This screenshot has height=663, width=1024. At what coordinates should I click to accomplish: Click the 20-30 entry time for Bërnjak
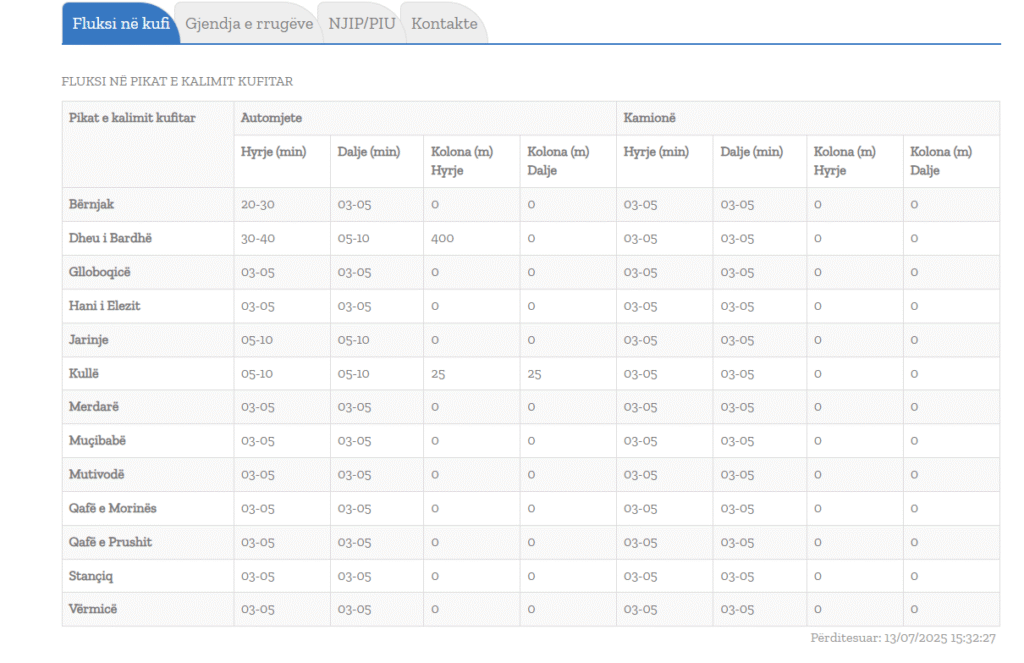(x=258, y=204)
